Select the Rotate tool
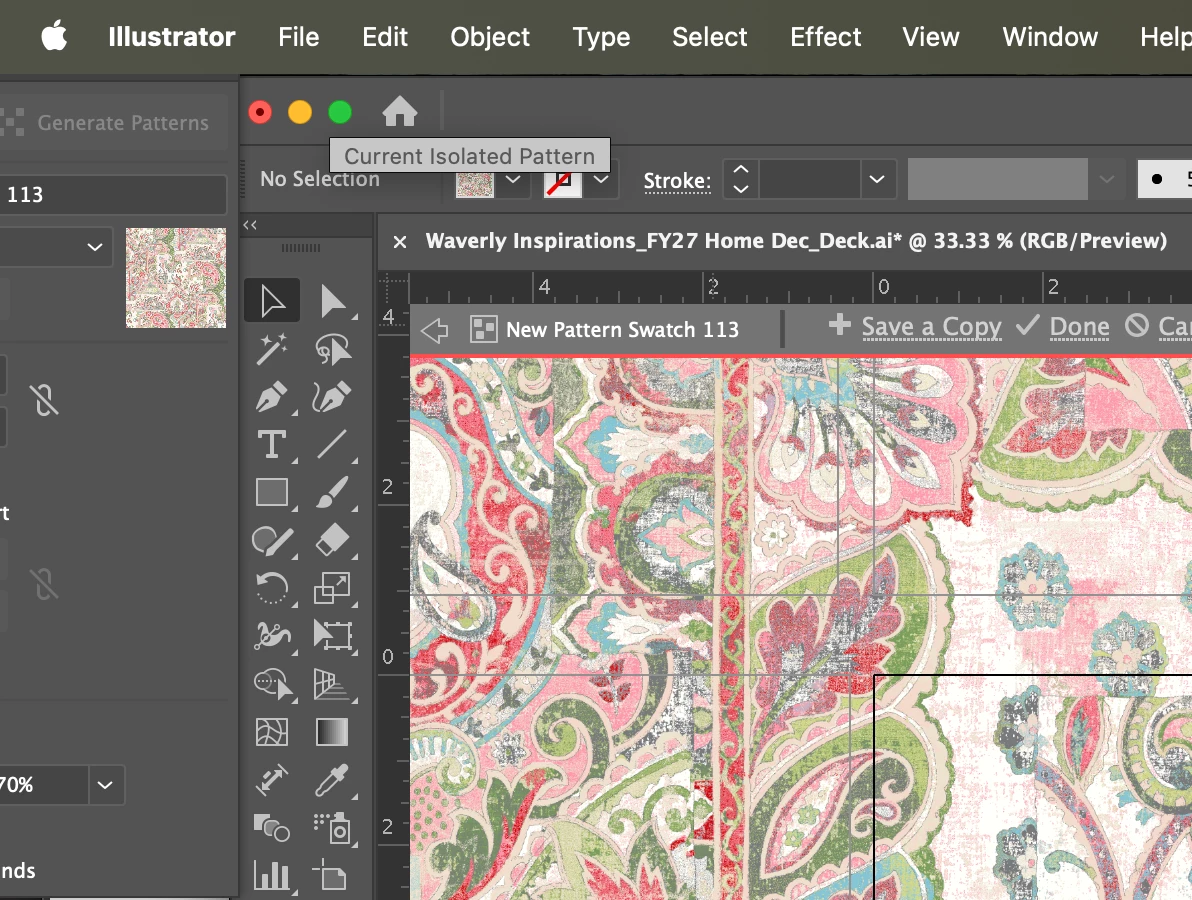Viewport: 1192px width, 900px height. click(272, 588)
